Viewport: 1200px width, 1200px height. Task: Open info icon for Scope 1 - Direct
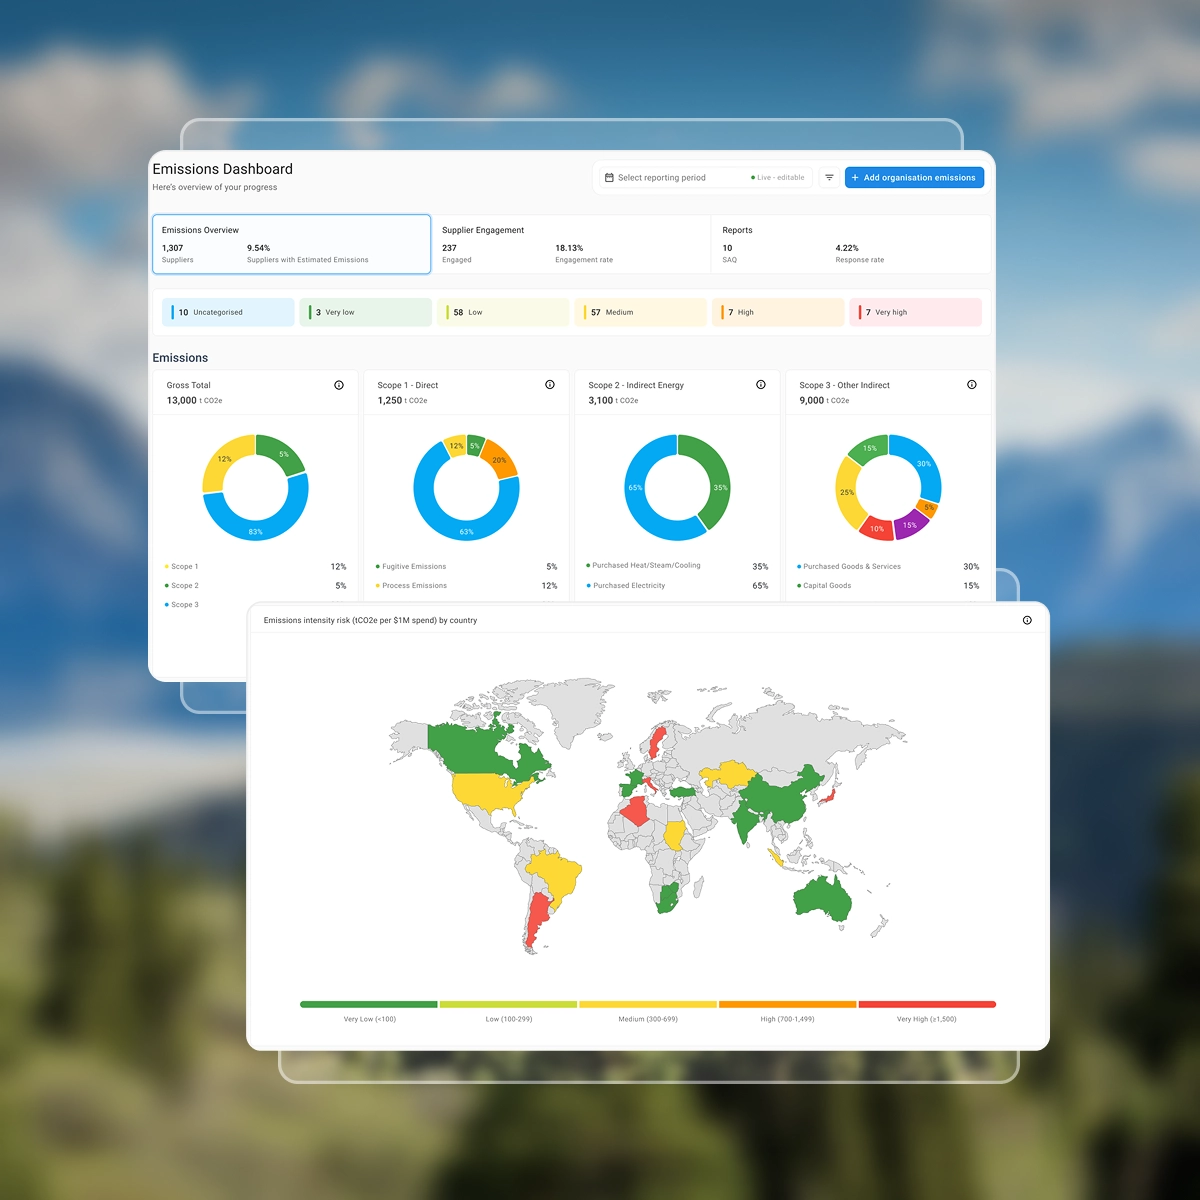(550, 385)
